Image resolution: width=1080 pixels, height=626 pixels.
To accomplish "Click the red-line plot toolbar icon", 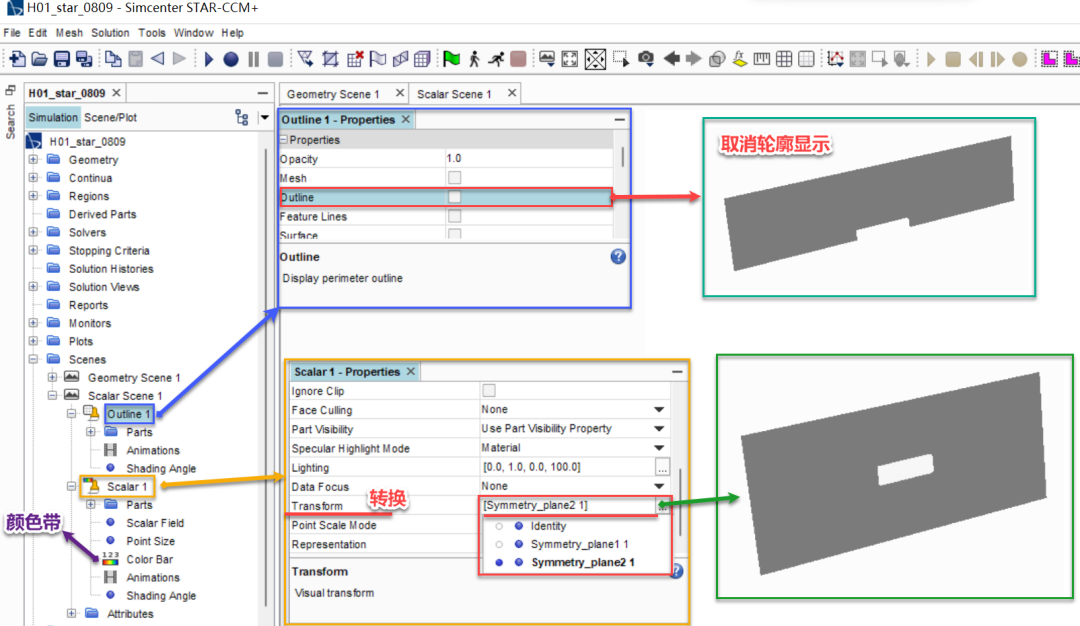I will tap(835, 59).
